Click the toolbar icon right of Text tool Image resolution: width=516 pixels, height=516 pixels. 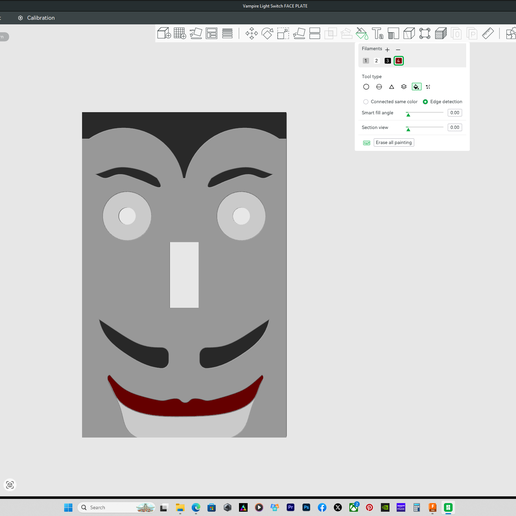[x=393, y=33]
